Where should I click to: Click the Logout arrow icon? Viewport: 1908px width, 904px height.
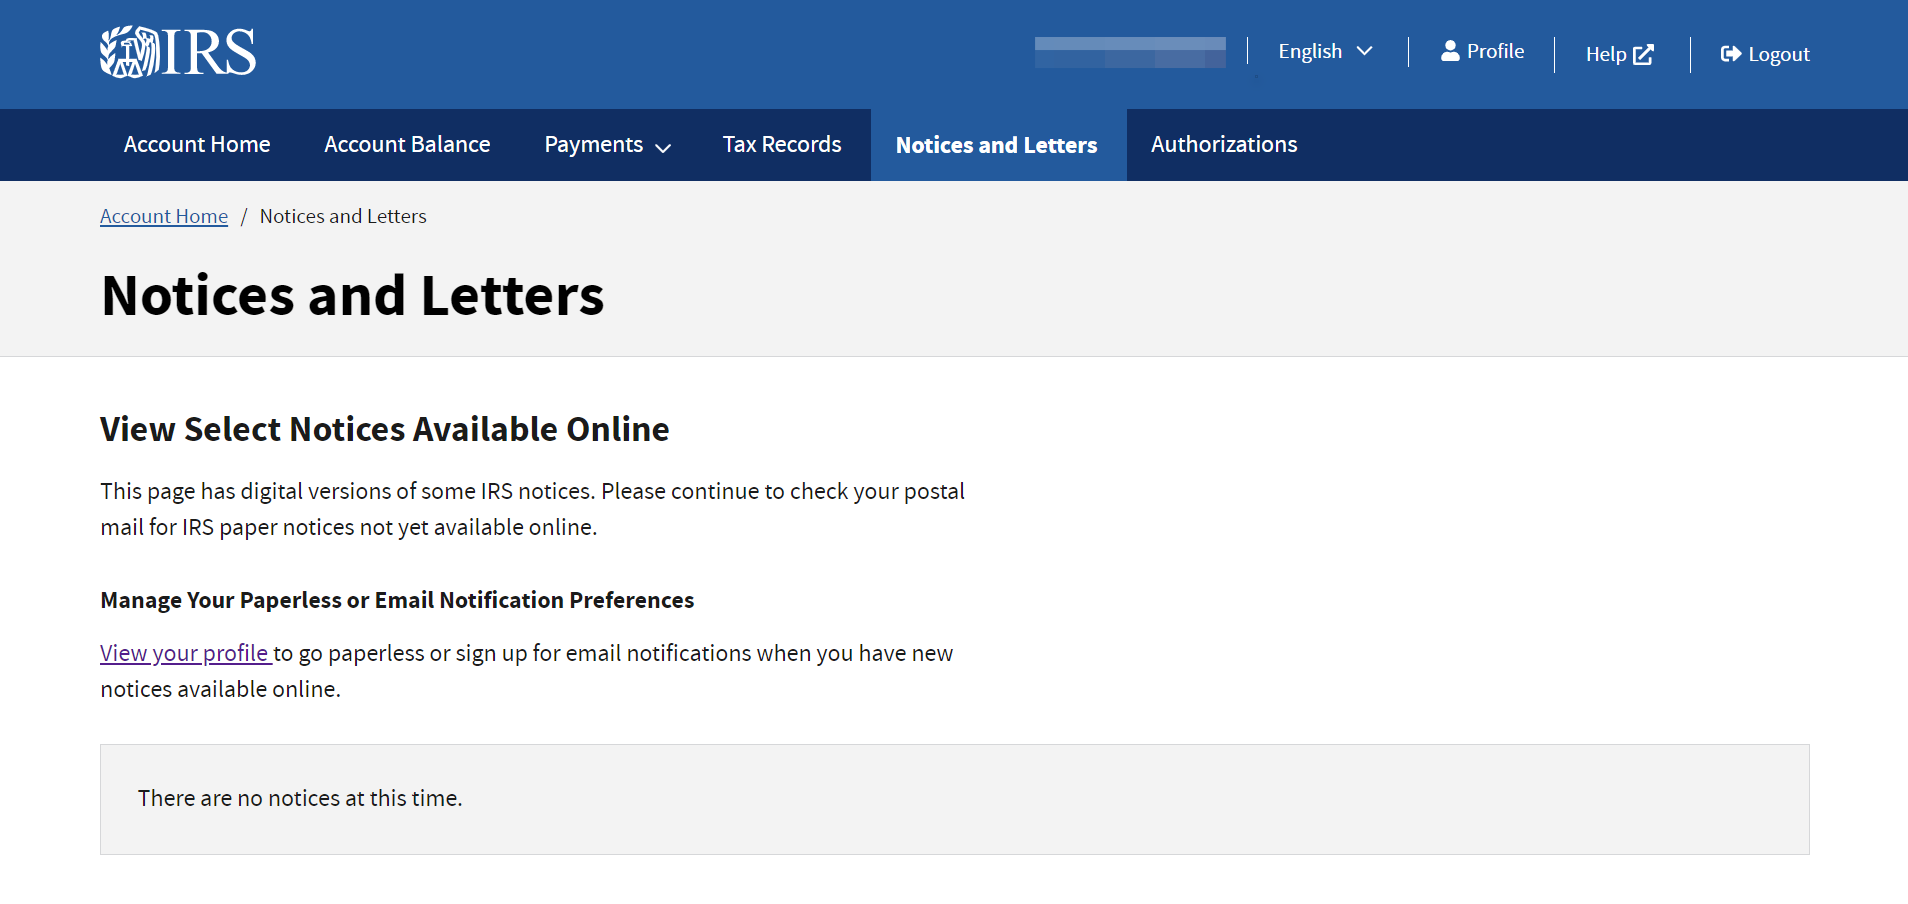pos(1730,54)
